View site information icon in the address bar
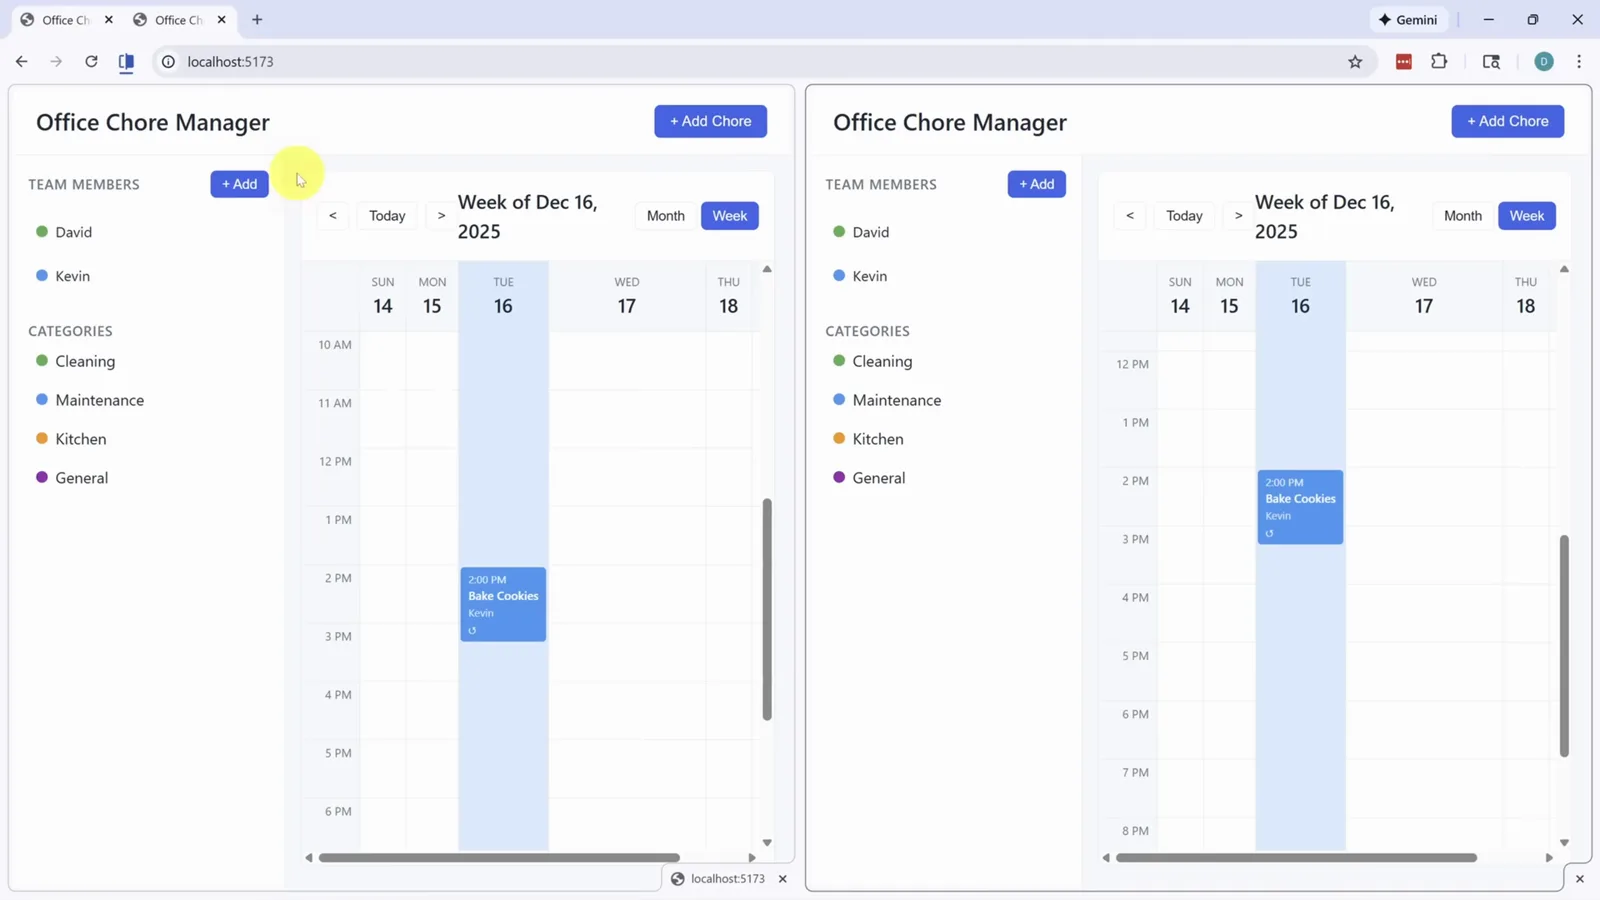The width and height of the screenshot is (1600, 900). click(x=168, y=62)
